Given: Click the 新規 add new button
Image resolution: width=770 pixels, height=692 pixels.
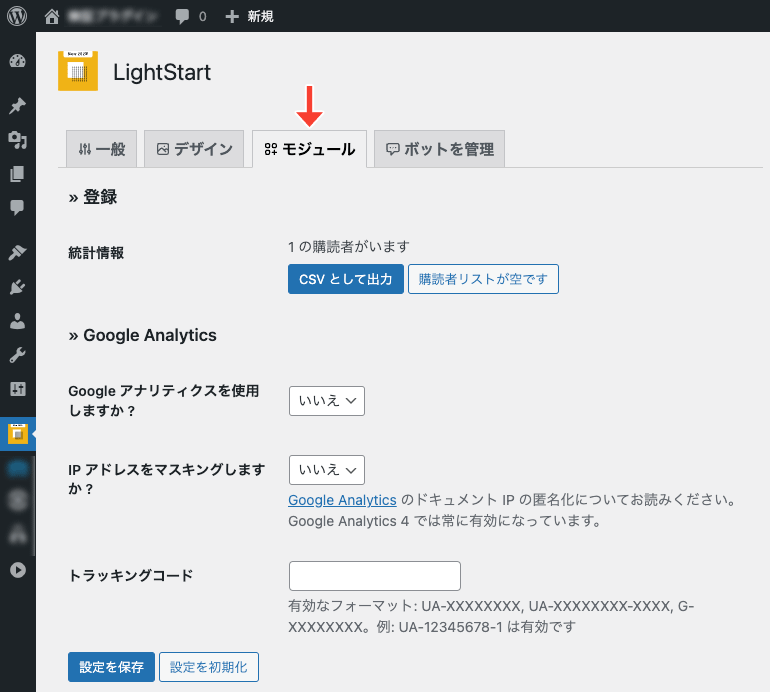Looking at the screenshot, I should point(249,17).
